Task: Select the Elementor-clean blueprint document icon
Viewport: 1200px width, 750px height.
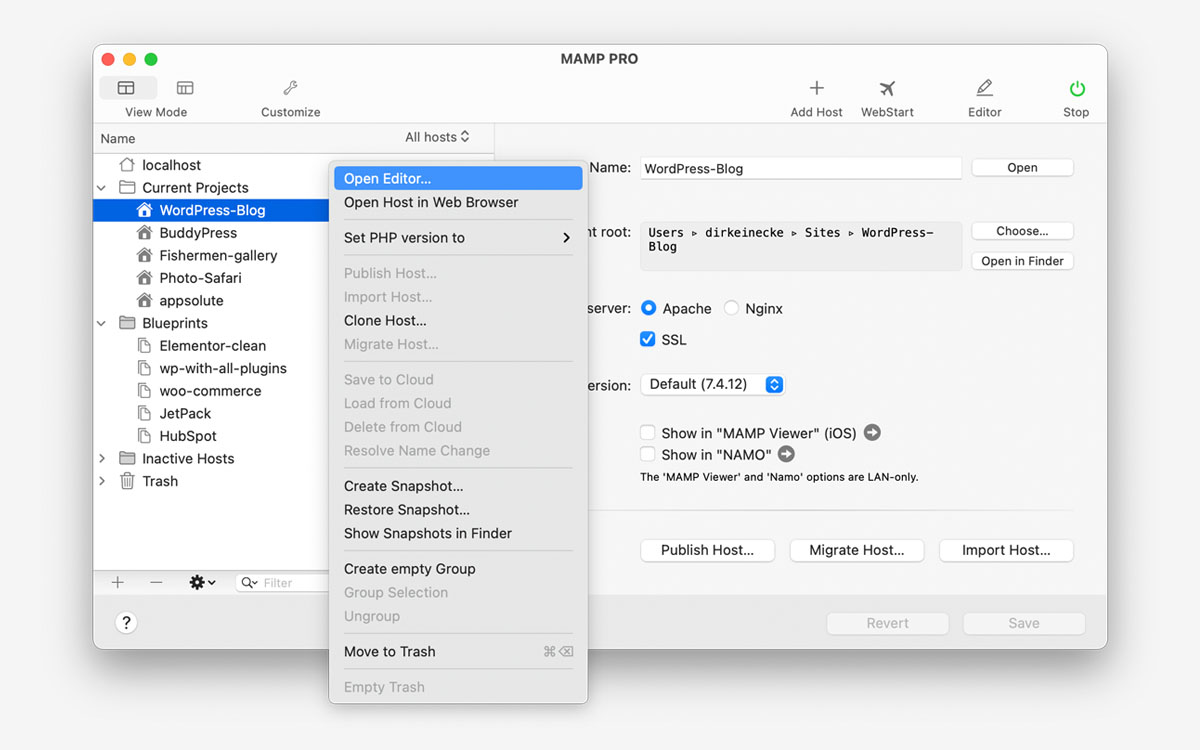Action: pyautogui.click(x=144, y=346)
